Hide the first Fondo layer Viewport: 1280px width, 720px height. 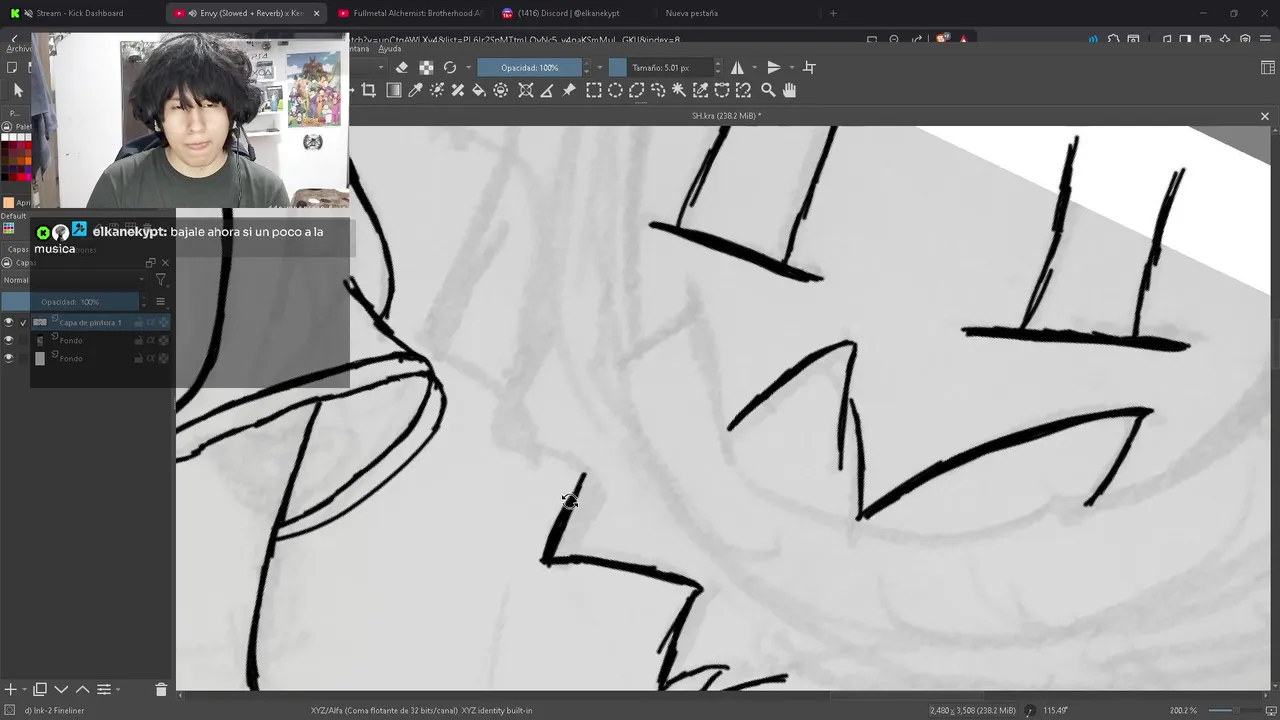click(9, 340)
